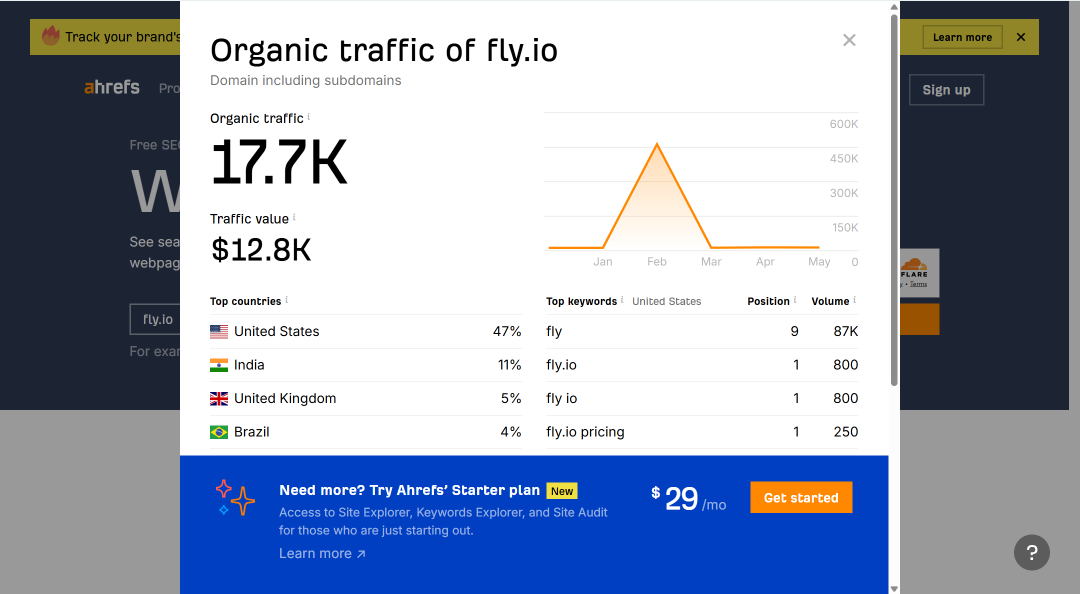This screenshot has height=594, width=1080.
Task: Click the 87K volume value
Action: pyautogui.click(x=846, y=331)
